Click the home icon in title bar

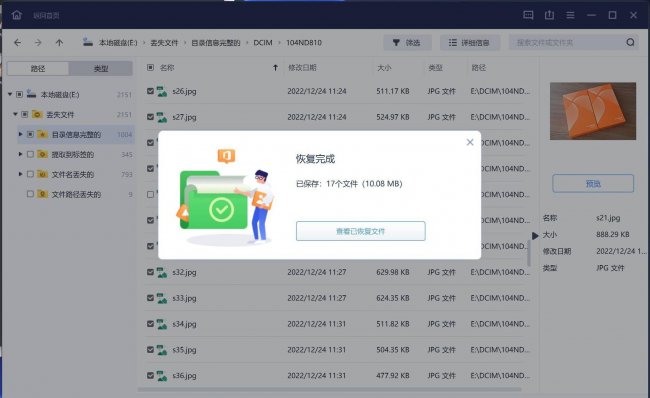[x=17, y=15]
